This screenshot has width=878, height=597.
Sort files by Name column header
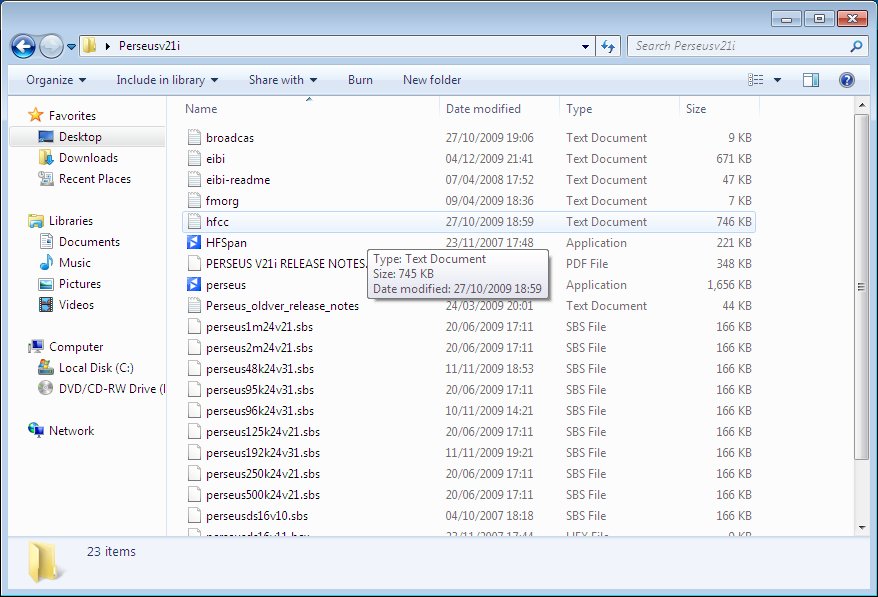(x=311, y=109)
